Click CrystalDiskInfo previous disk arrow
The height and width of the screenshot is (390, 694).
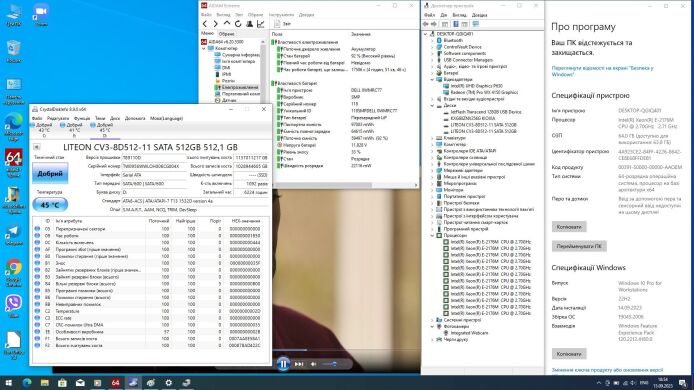[x=36, y=147]
